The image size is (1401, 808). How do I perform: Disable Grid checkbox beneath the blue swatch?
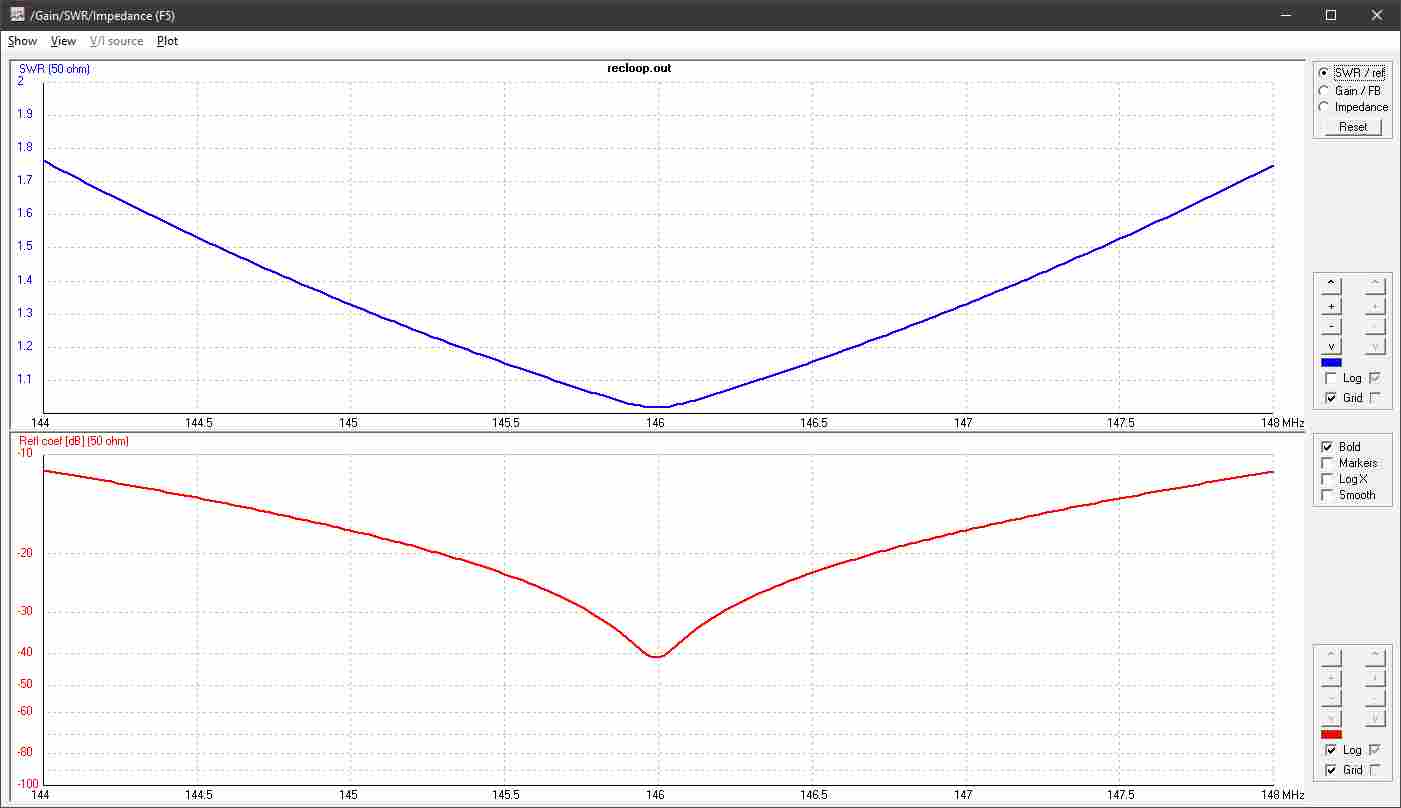pos(1331,398)
